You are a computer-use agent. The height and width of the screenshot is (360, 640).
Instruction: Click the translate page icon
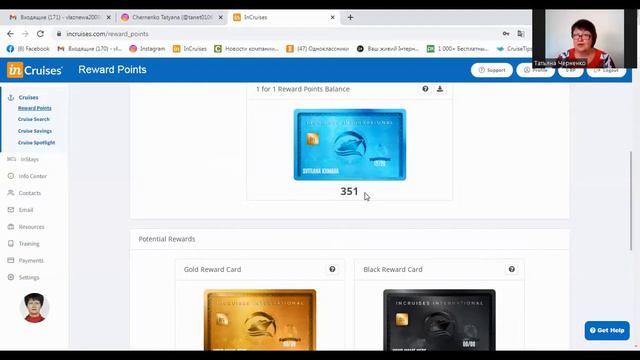tap(521, 34)
